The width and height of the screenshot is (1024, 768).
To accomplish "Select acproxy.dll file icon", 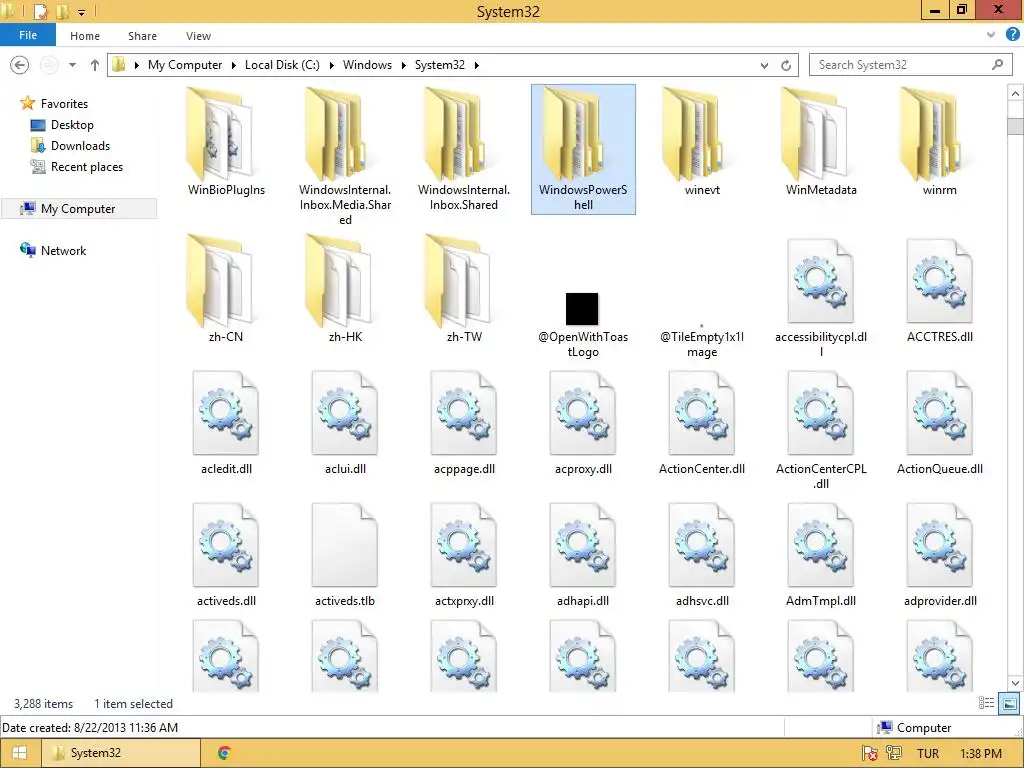I will tap(583, 413).
